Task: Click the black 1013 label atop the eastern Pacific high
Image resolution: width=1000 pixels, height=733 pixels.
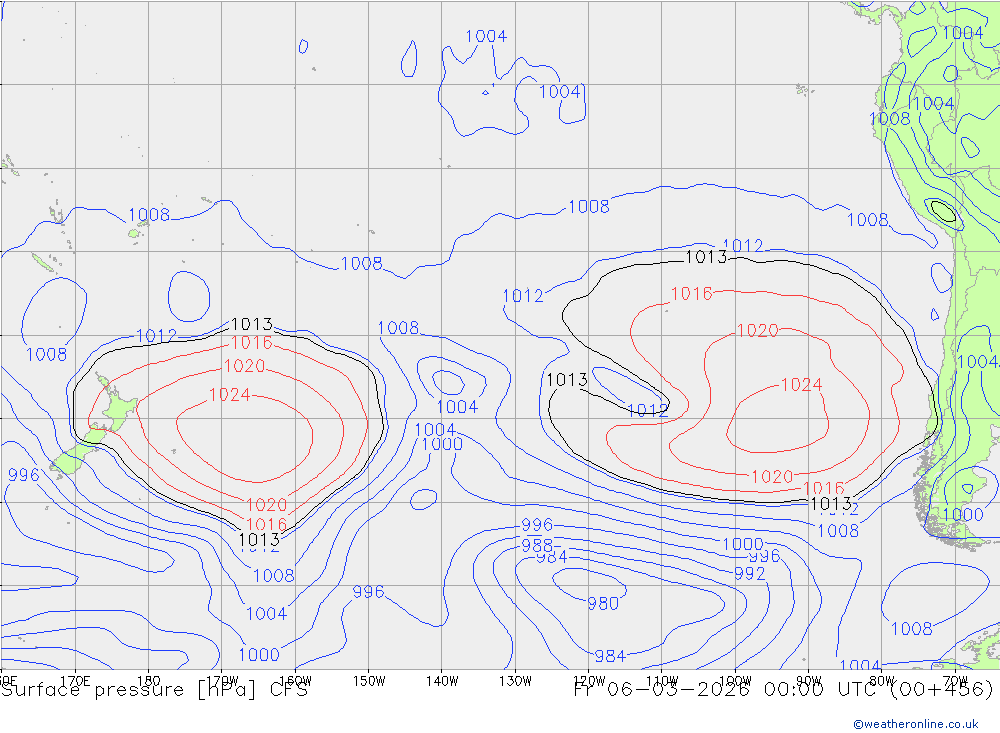Action: [x=706, y=257]
